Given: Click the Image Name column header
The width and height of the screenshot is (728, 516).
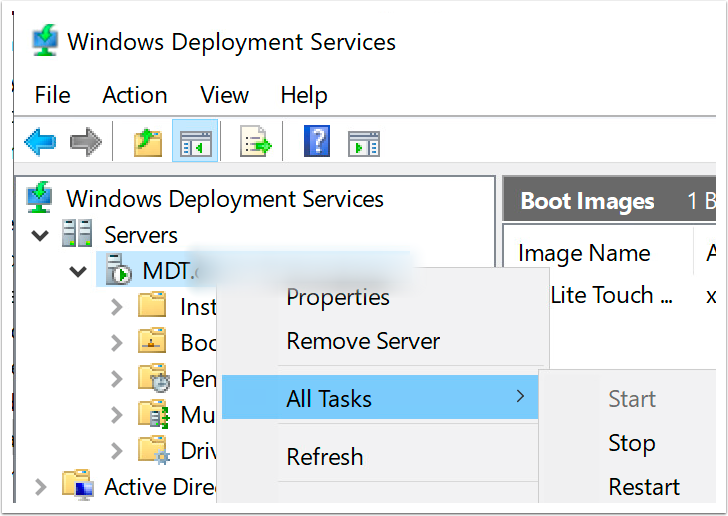Looking at the screenshot, I should tap(584, 254).
